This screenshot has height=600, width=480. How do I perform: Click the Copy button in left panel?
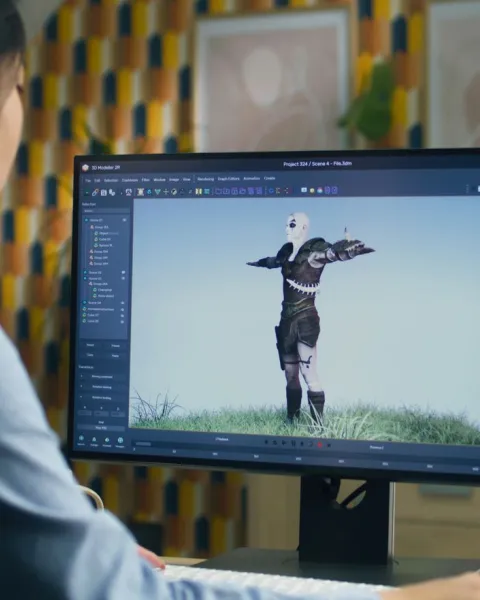(x=90, y=355)
